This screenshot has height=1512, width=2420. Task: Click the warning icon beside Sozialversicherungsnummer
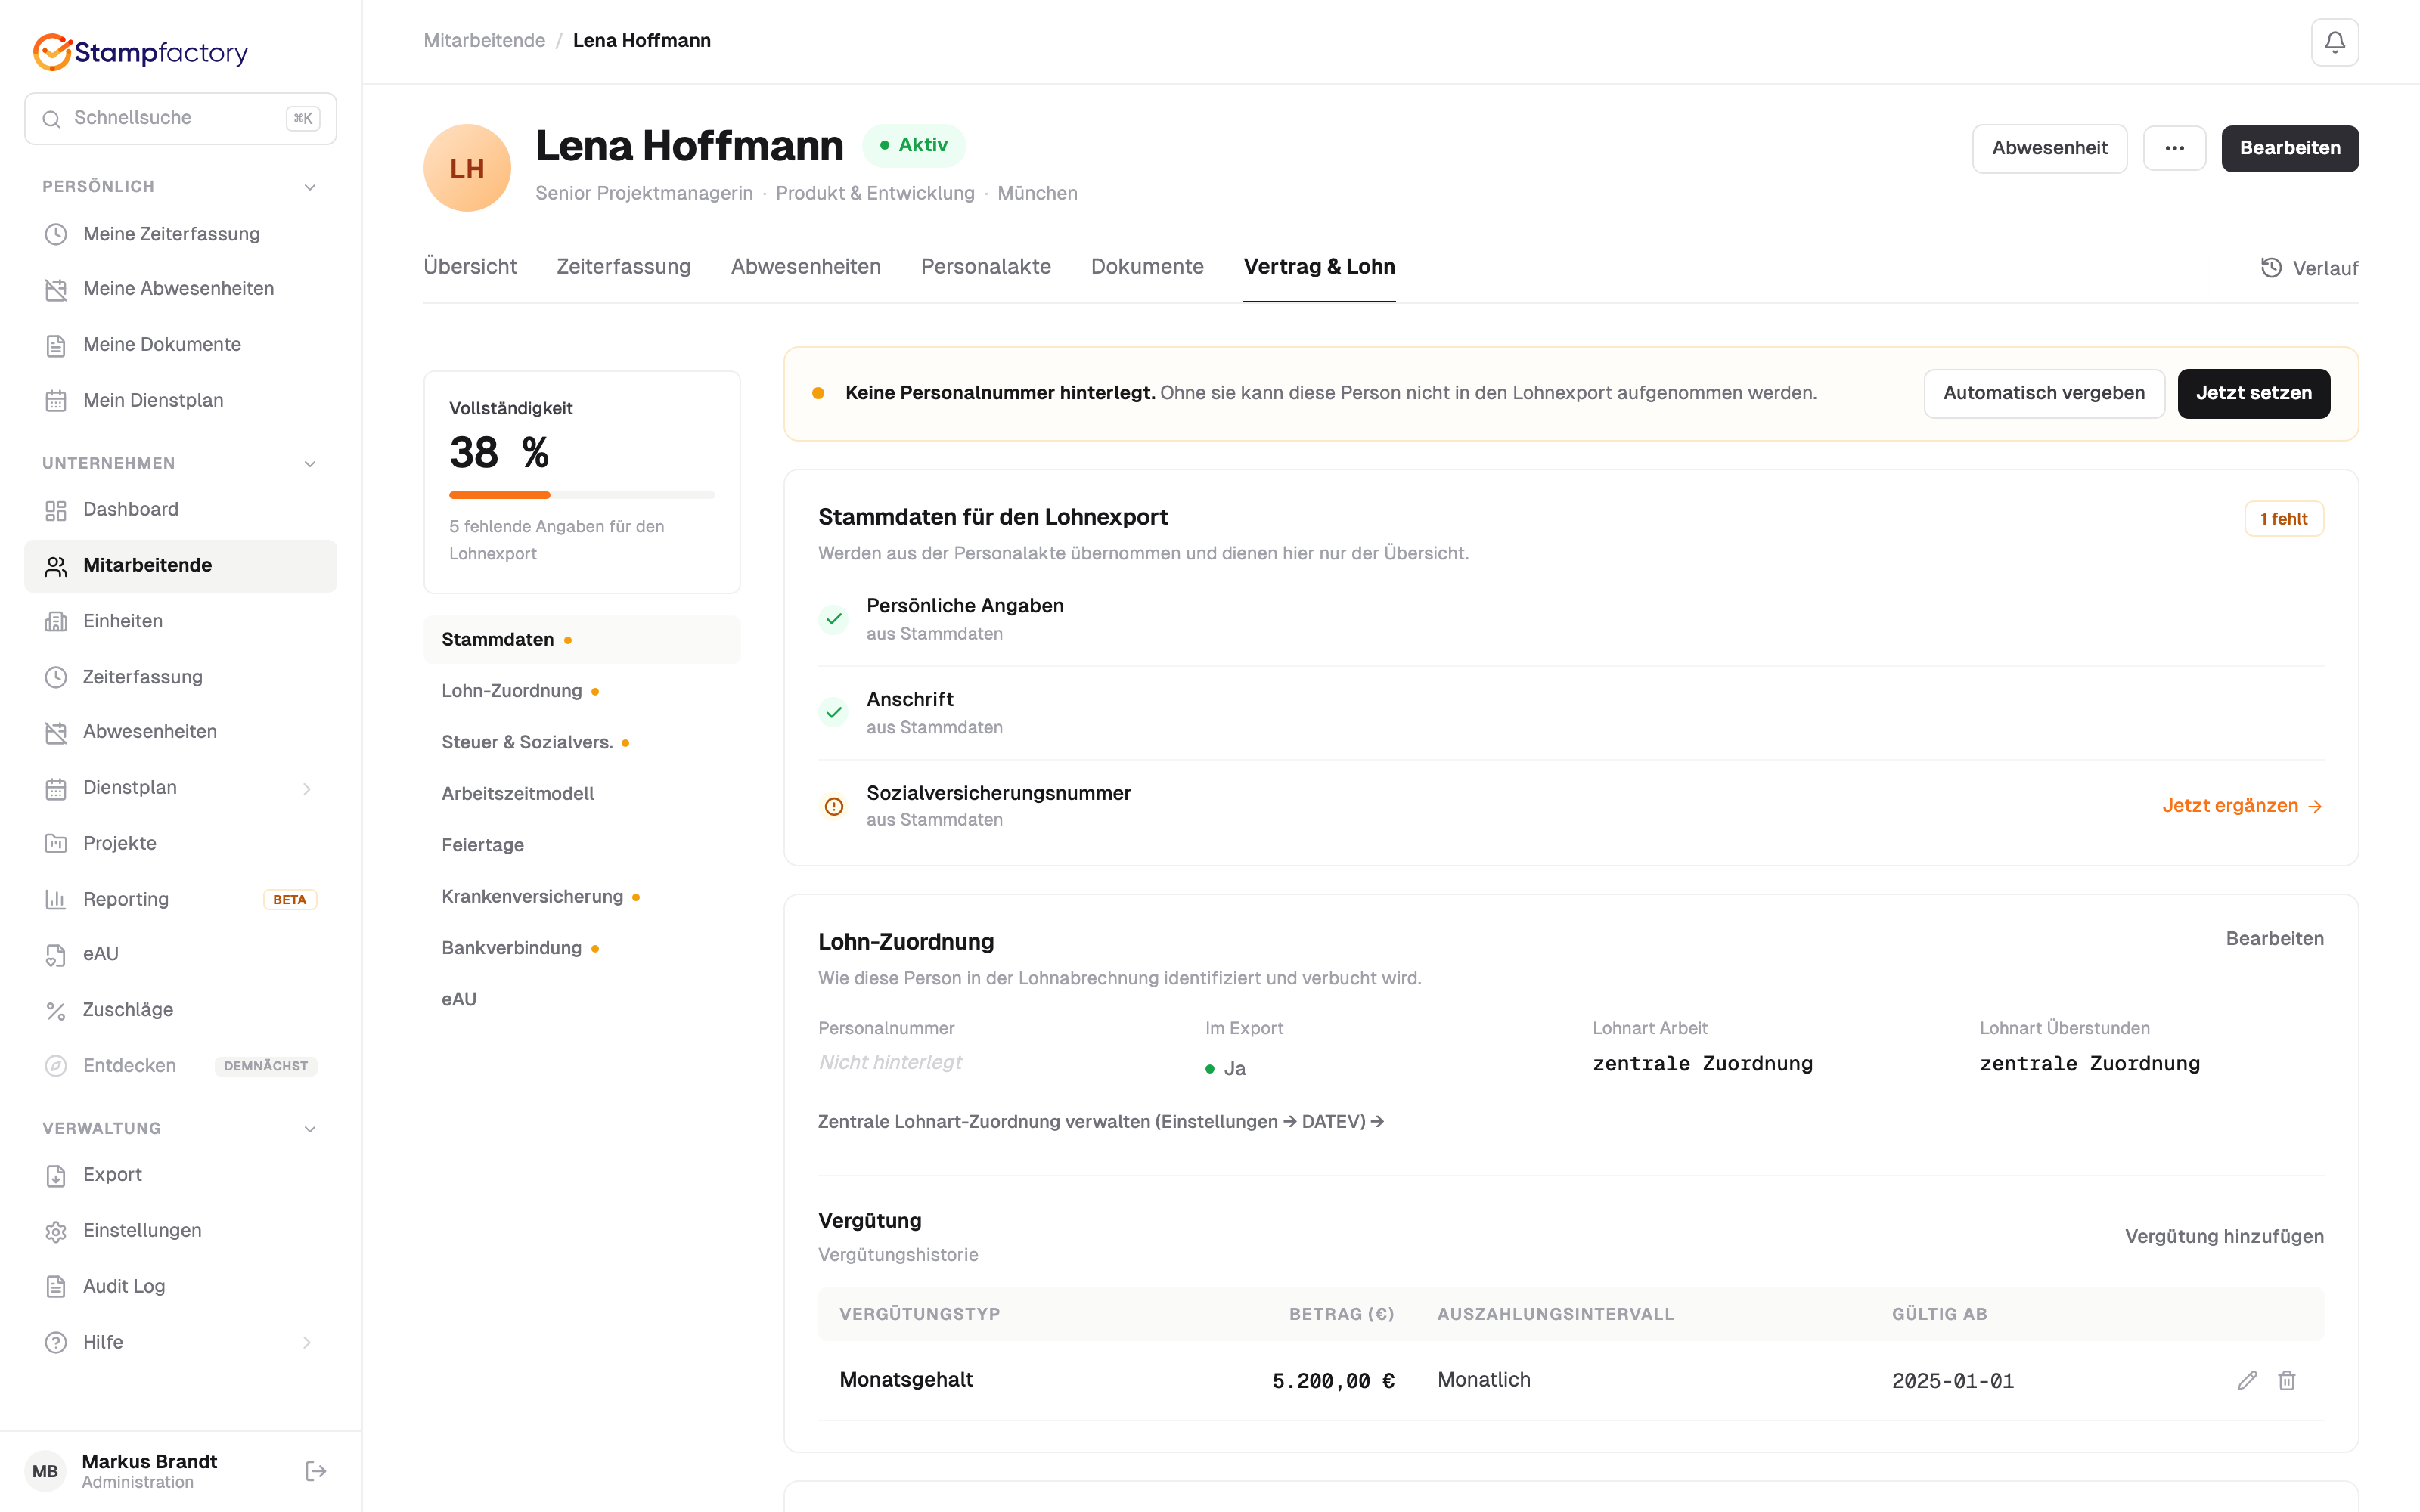[834, 806]
